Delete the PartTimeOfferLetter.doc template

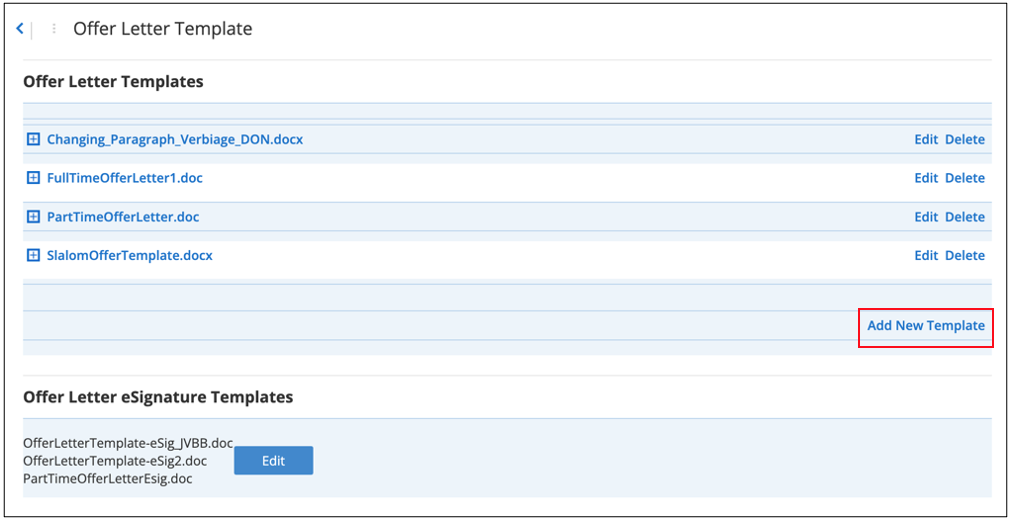click(965, 217)
